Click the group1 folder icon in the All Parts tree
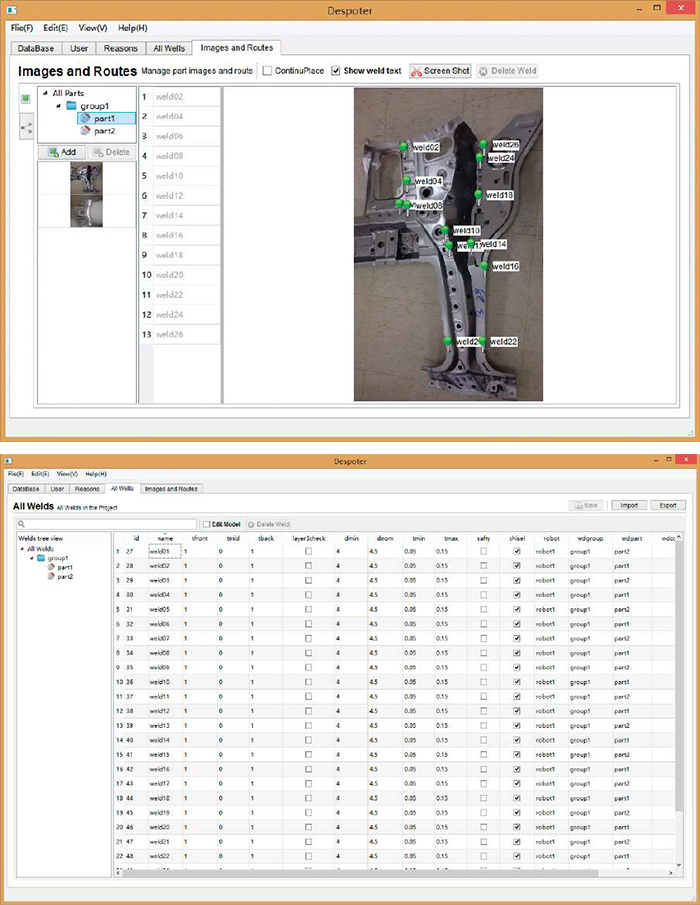Viewport: 700px width, 905px height. [x=72, y=106]
